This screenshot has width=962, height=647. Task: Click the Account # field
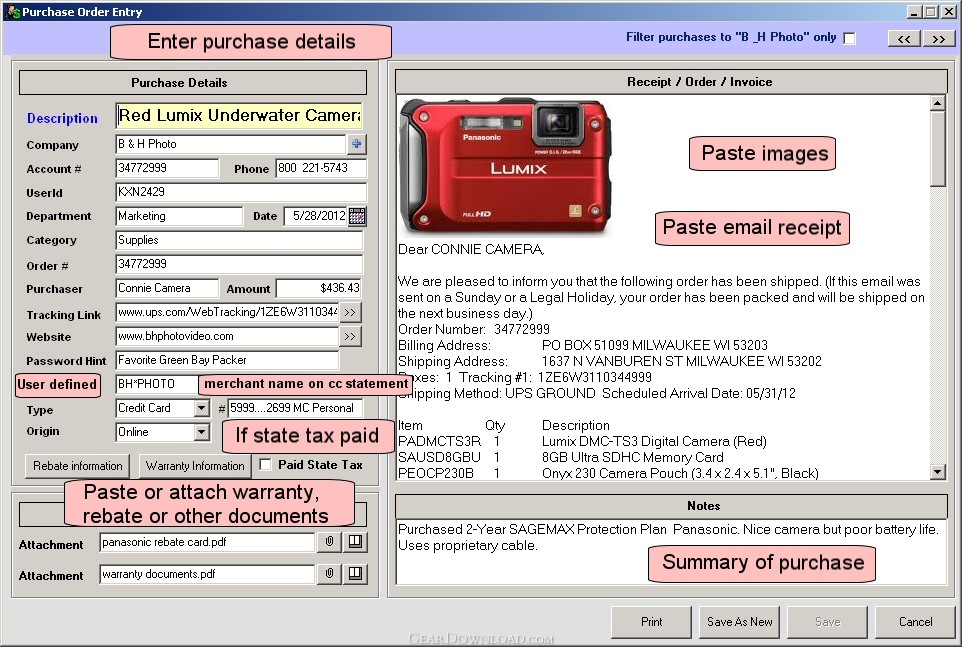(167, 168)
